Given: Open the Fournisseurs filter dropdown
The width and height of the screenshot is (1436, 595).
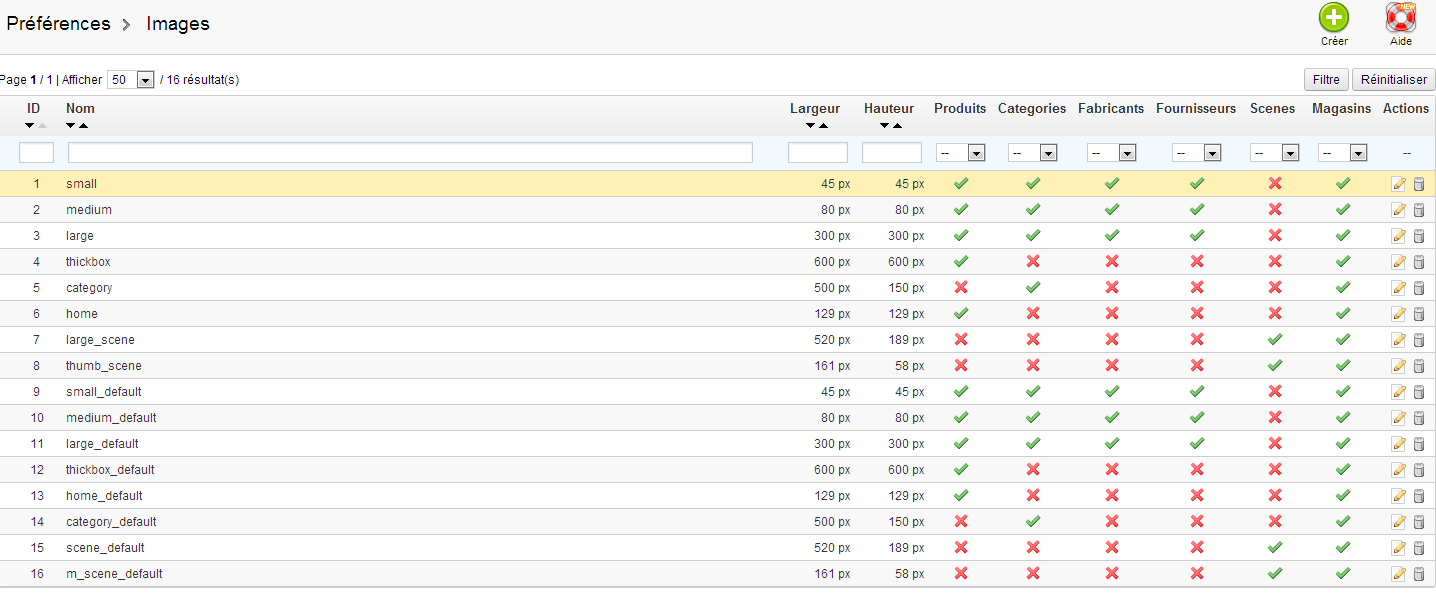Looking at the screenshot, I should click(1197, 153).
